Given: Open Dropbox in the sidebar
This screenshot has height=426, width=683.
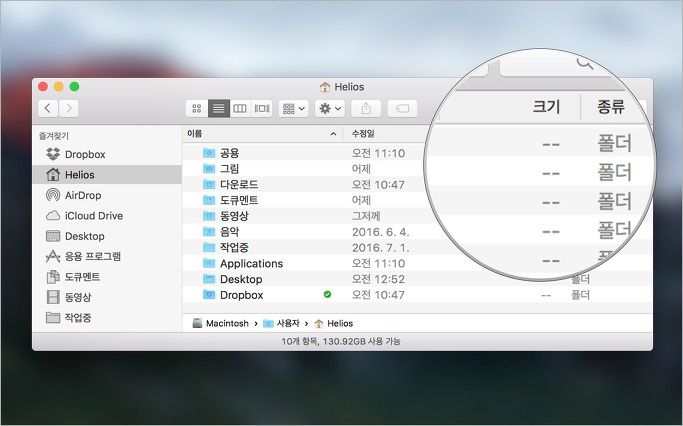Looking at the screenshot, I should (107, 154).
